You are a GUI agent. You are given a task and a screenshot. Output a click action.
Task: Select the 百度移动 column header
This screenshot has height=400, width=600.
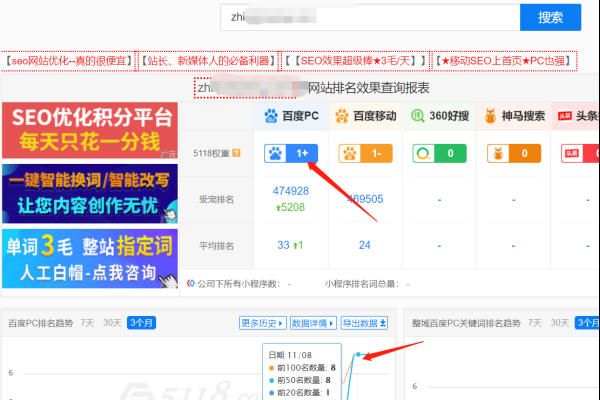point(365,116)
